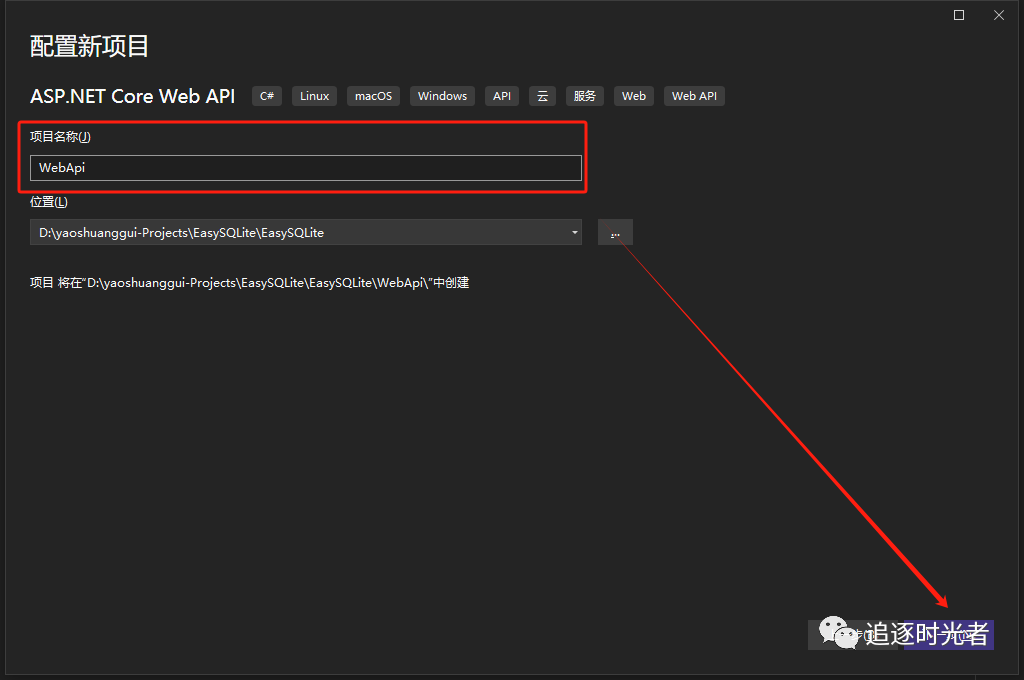Click the C# tag
The width and height of the screenshot is (1024, 680).
(267, 96)
